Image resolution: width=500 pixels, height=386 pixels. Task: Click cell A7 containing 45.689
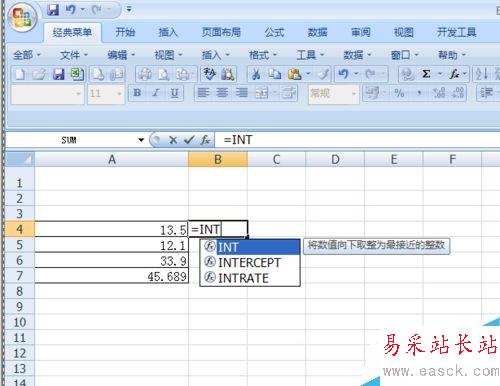point(112,276)
